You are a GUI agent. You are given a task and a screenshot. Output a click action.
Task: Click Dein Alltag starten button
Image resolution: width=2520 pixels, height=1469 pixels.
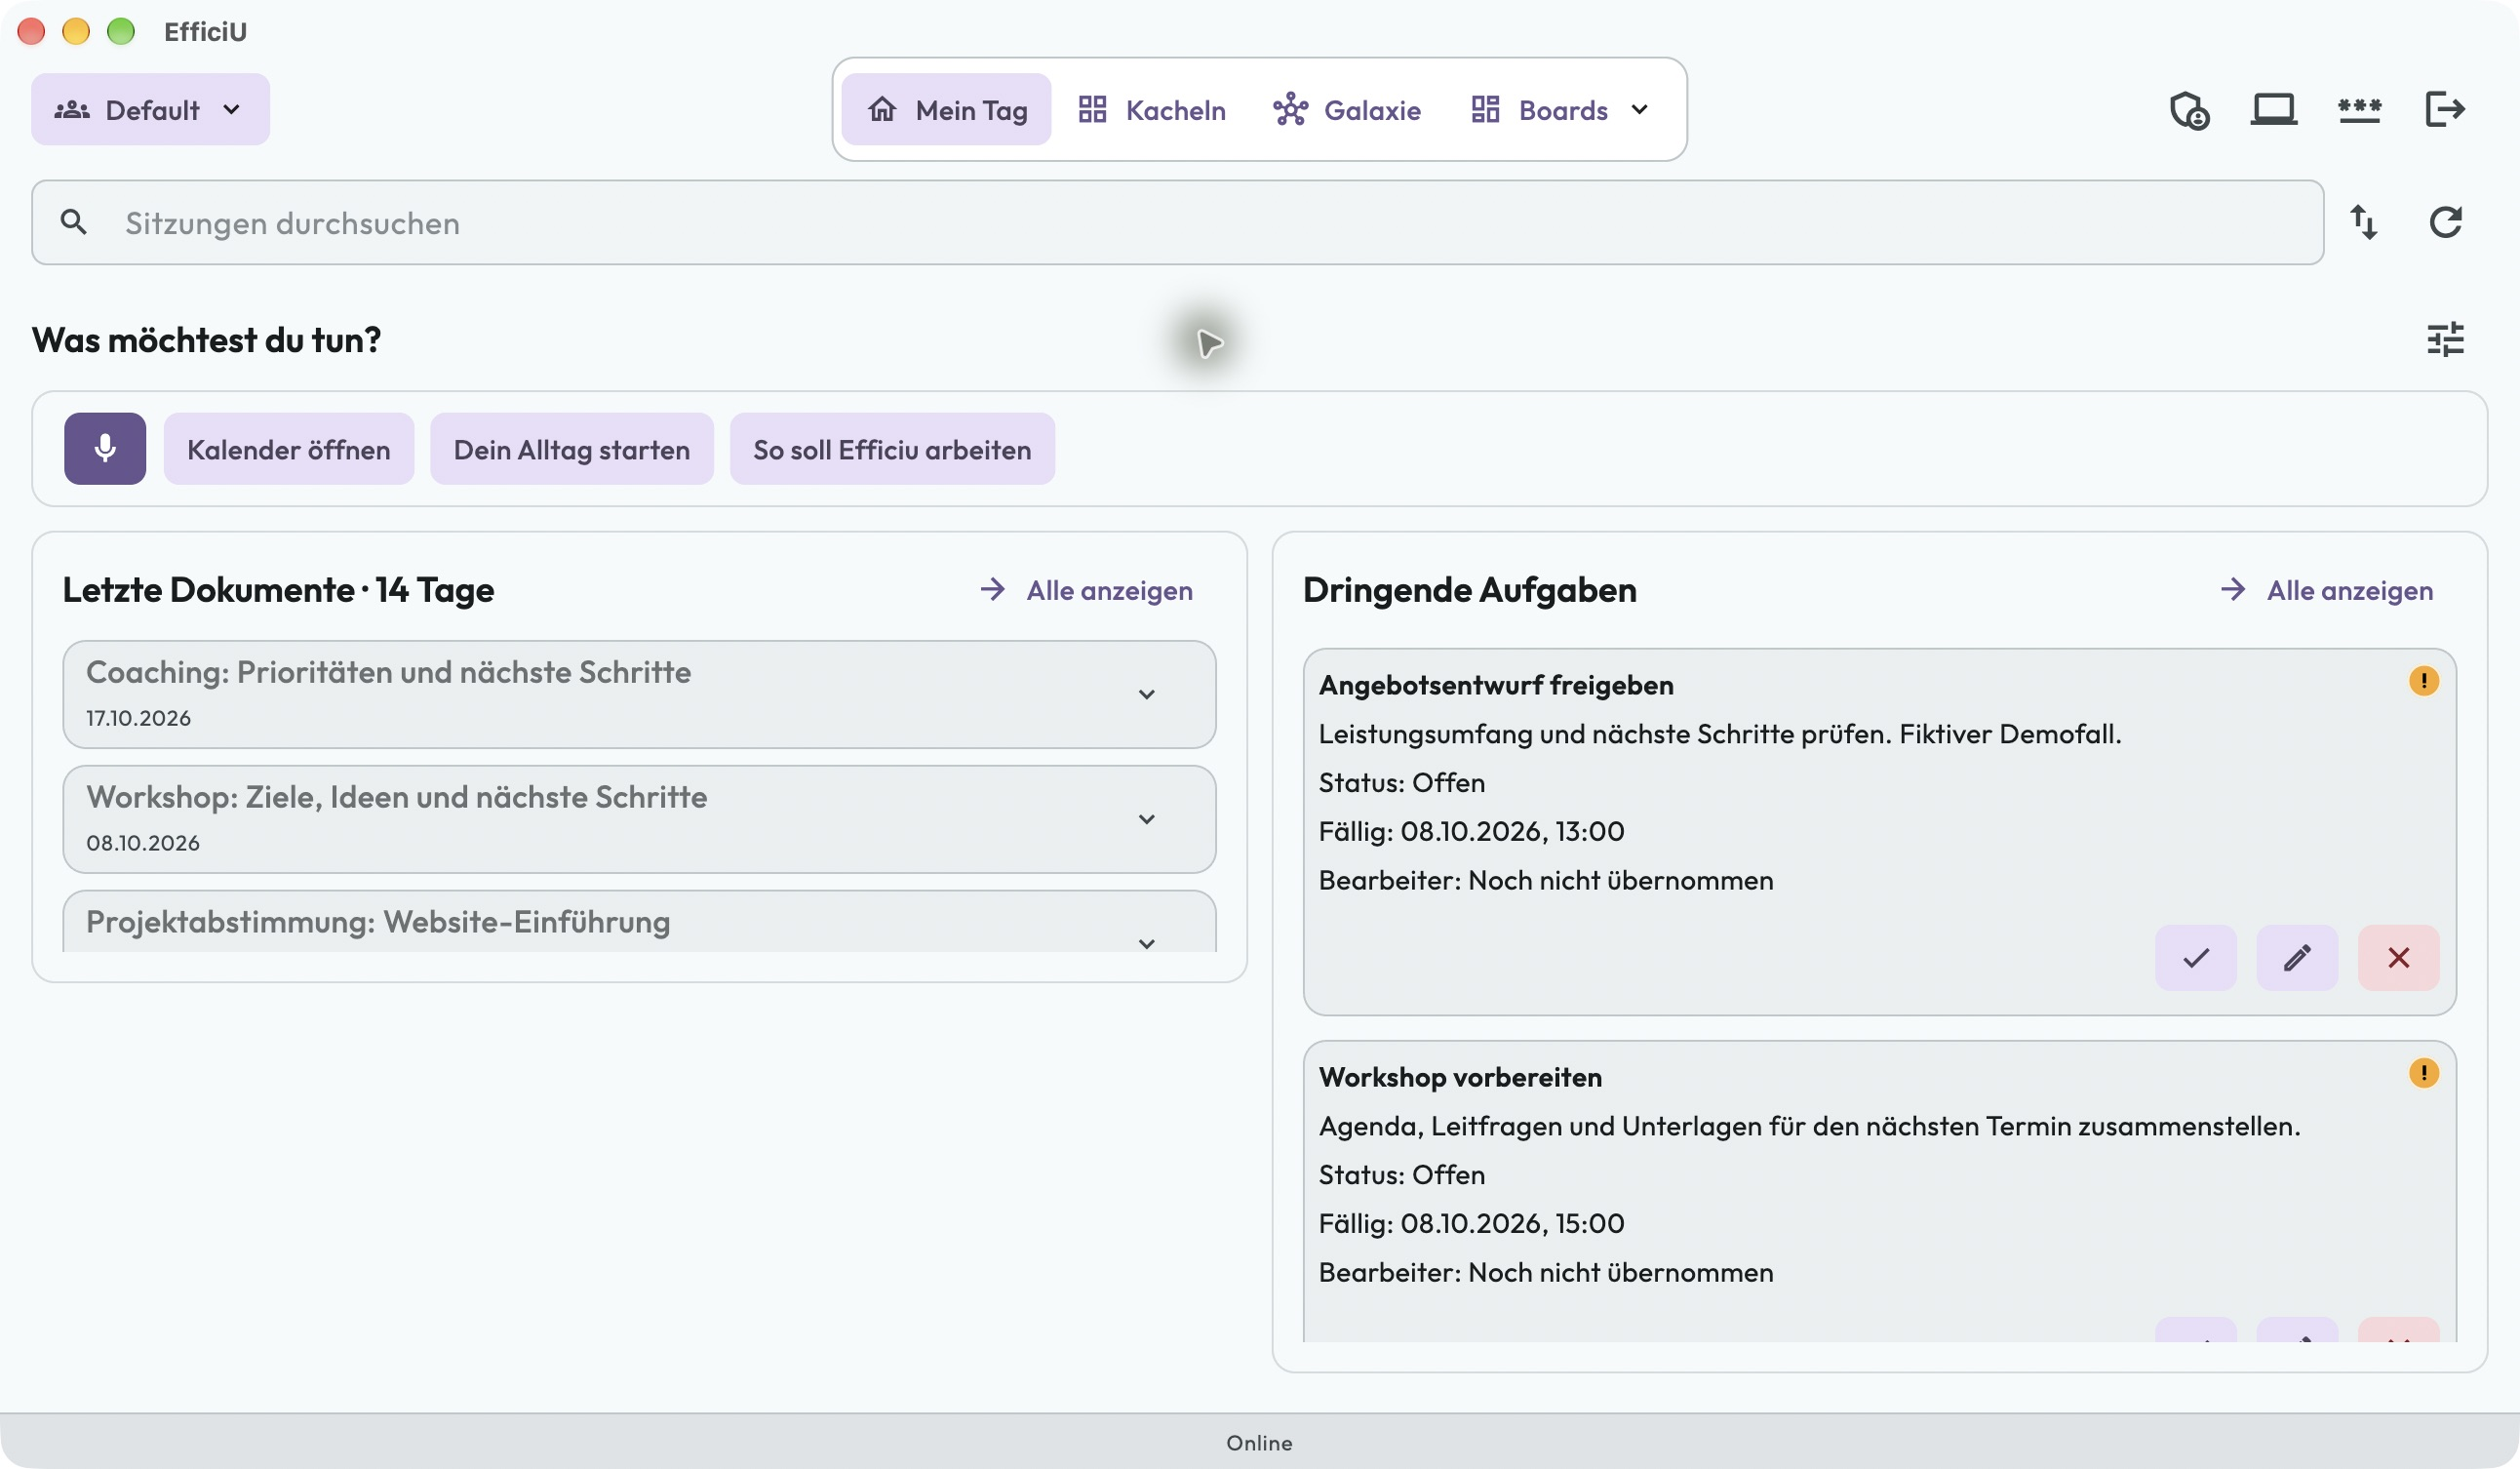point(572,449)
